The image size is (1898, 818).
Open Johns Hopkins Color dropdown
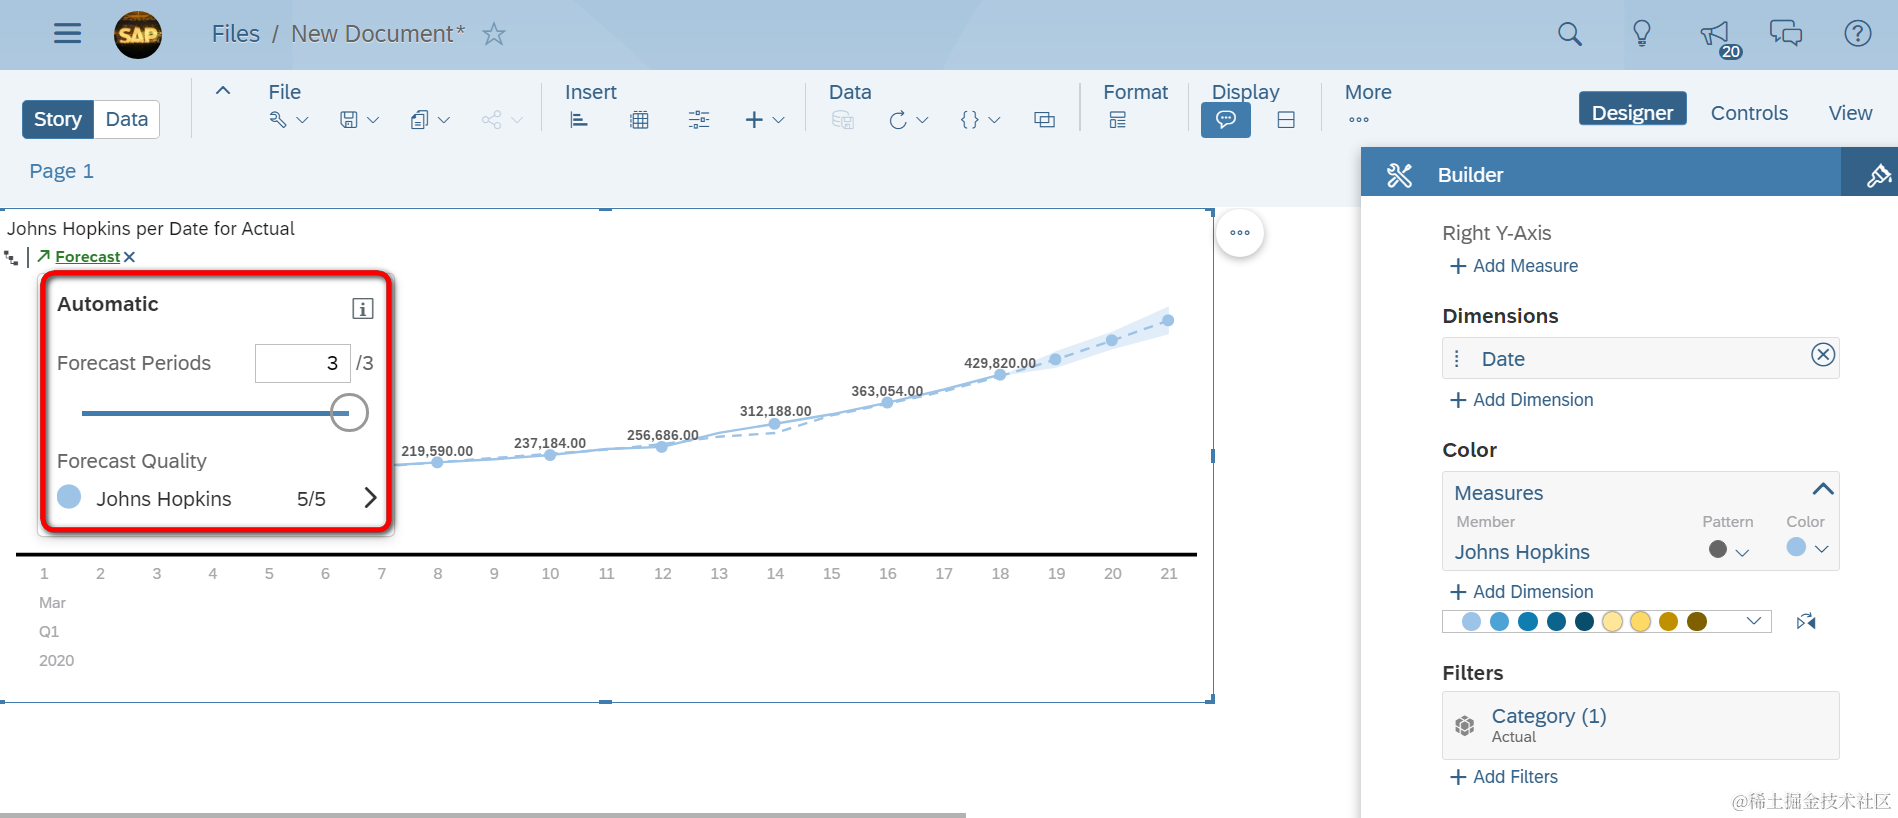tap(1821, 549)
